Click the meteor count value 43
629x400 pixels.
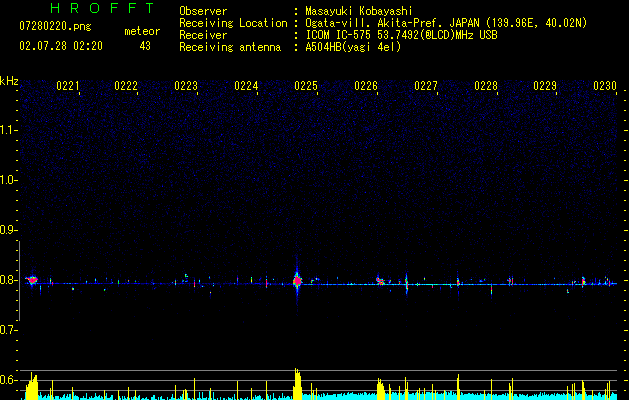pos(145,46)
